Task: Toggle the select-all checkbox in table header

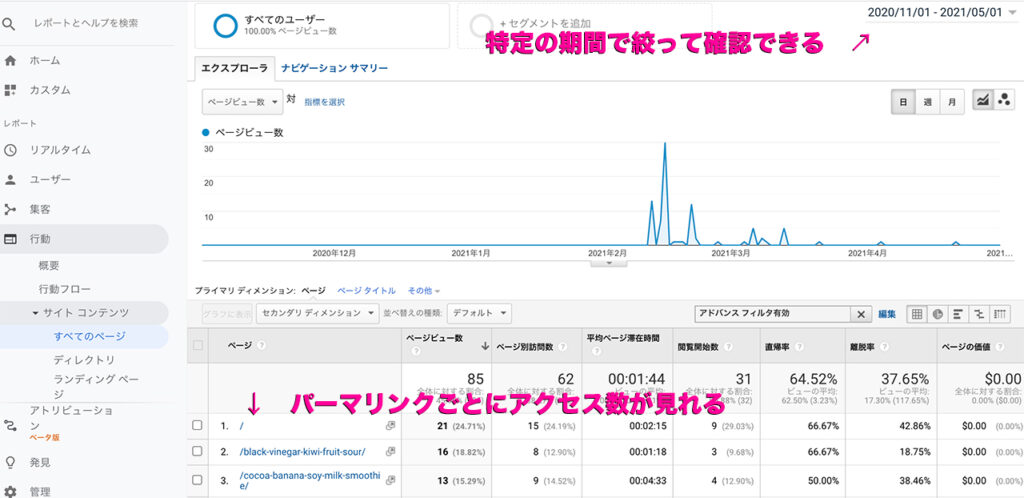Action: point(198,345)
